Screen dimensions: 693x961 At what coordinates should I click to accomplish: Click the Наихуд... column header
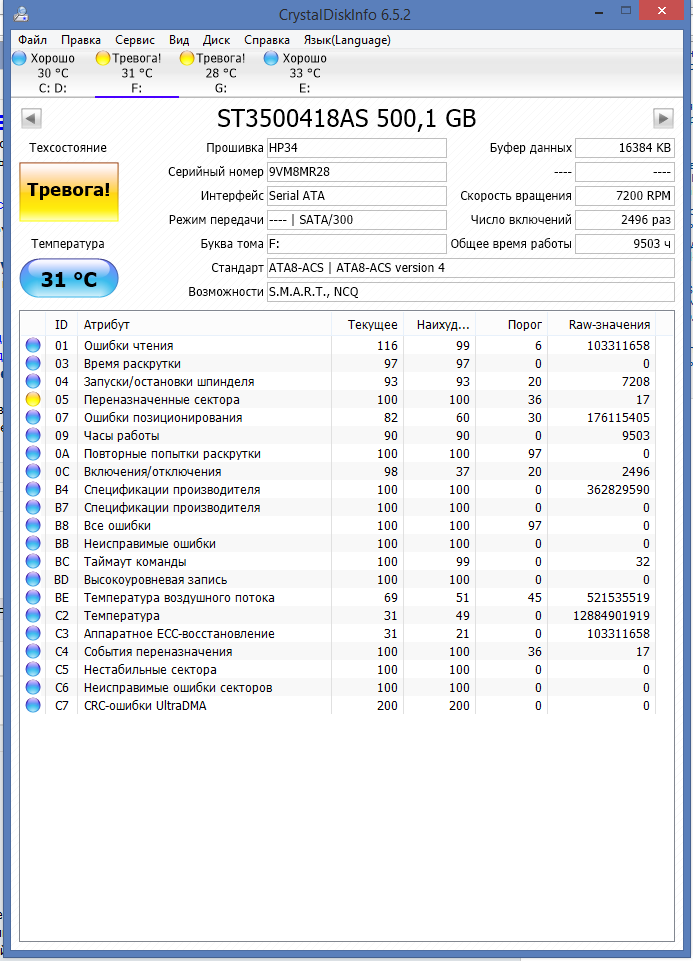[439, 324]
